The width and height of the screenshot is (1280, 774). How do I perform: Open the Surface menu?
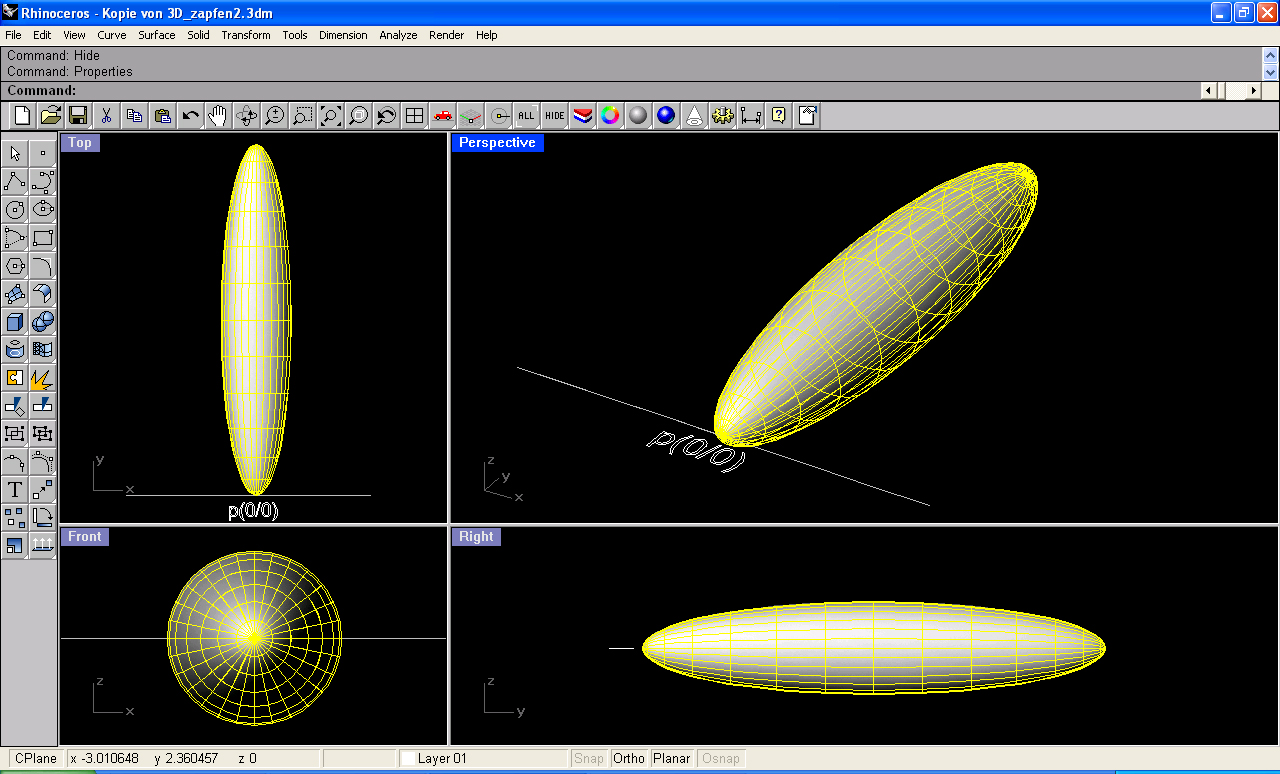(157, 35)
